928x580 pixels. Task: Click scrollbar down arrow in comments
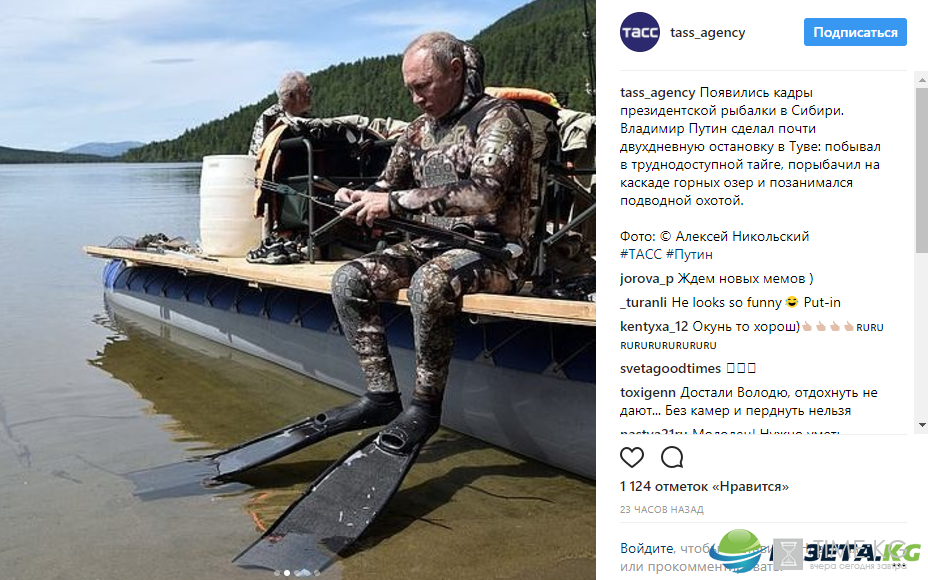(922, 424)
